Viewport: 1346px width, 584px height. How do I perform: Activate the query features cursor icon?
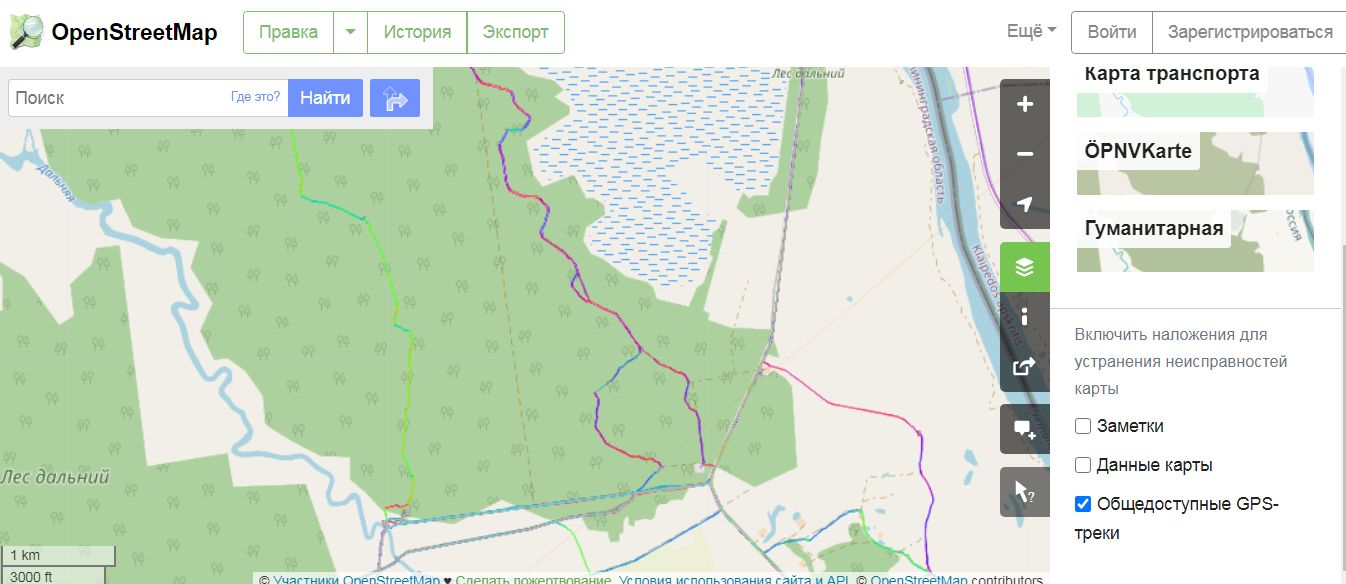[1024, 491]
